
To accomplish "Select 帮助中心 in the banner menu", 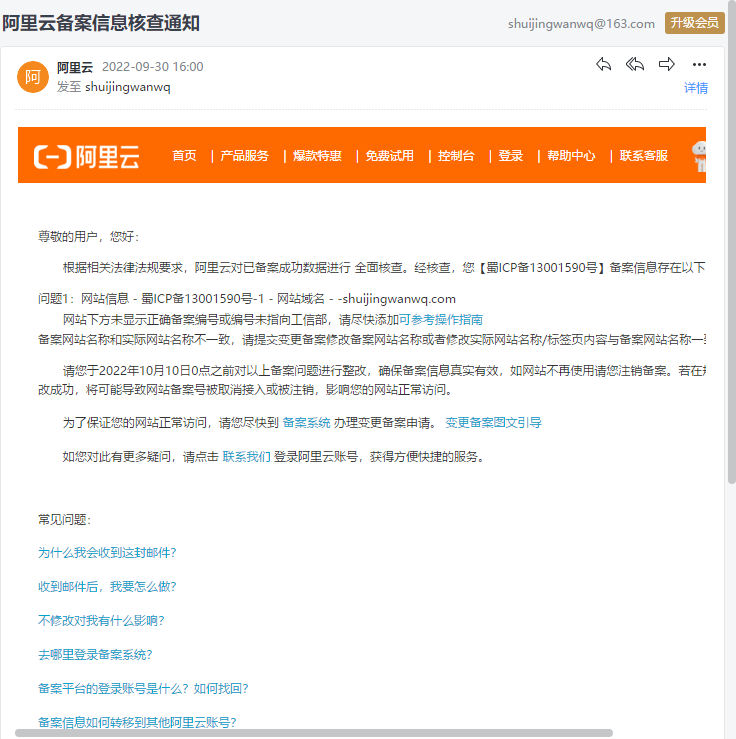I will [x=572, y=156].
